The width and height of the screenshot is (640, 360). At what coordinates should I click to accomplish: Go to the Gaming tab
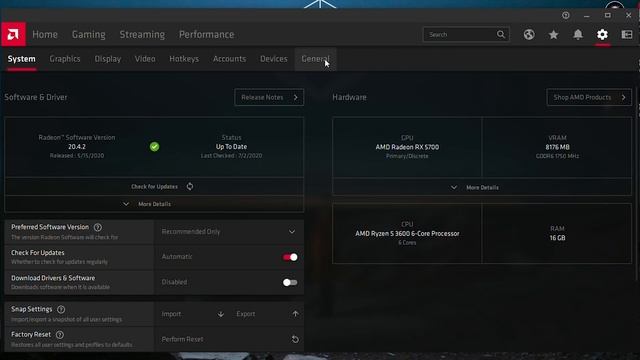[x=89, y=35]
